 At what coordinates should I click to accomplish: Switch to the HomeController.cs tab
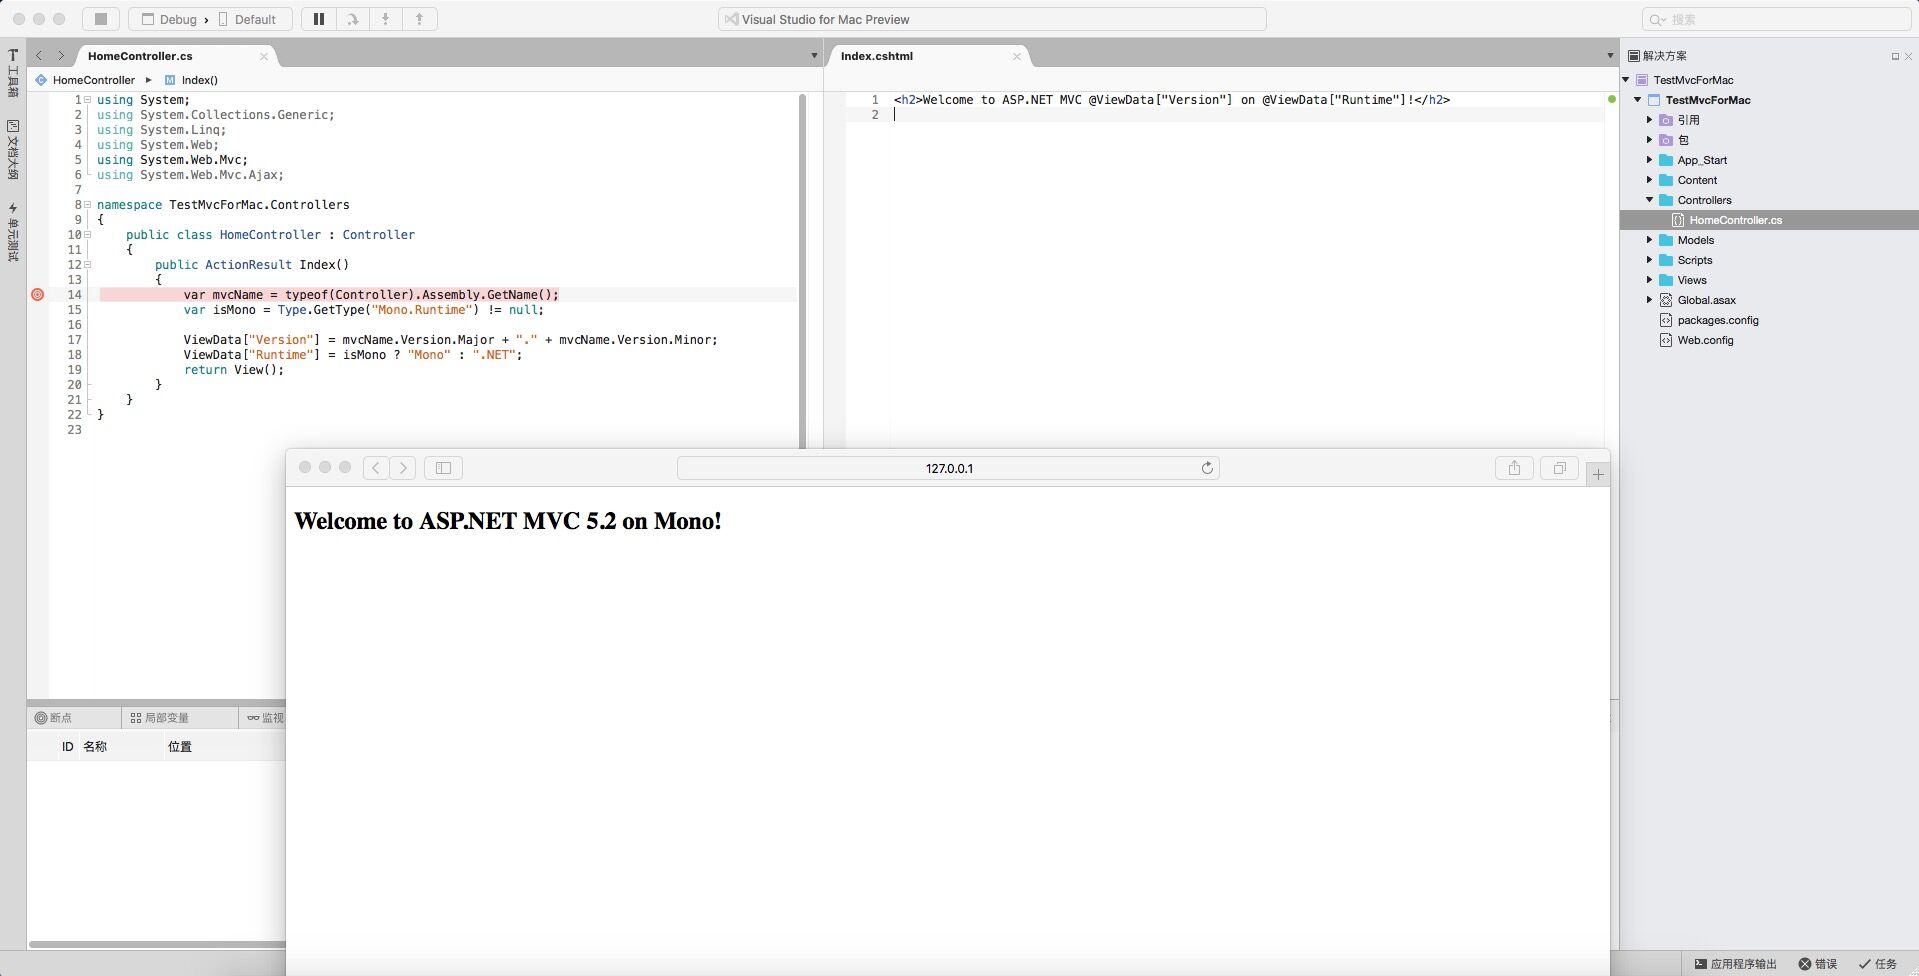(x=140, y=56)
